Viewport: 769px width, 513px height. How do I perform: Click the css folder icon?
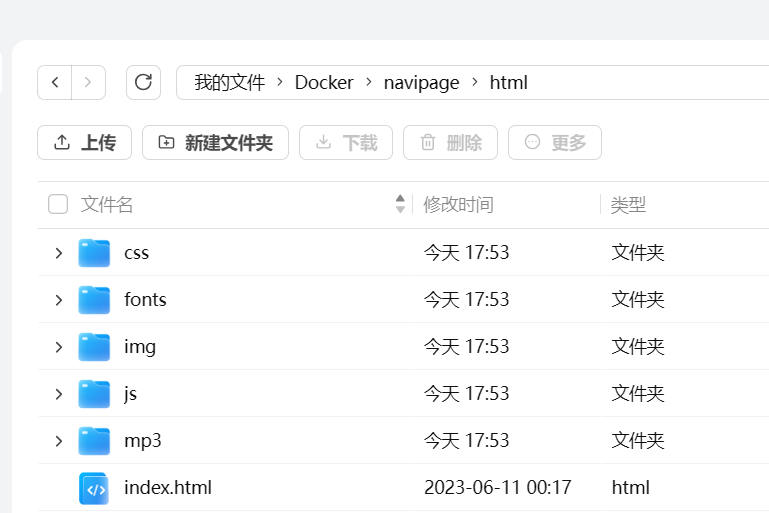click(94, 253)
